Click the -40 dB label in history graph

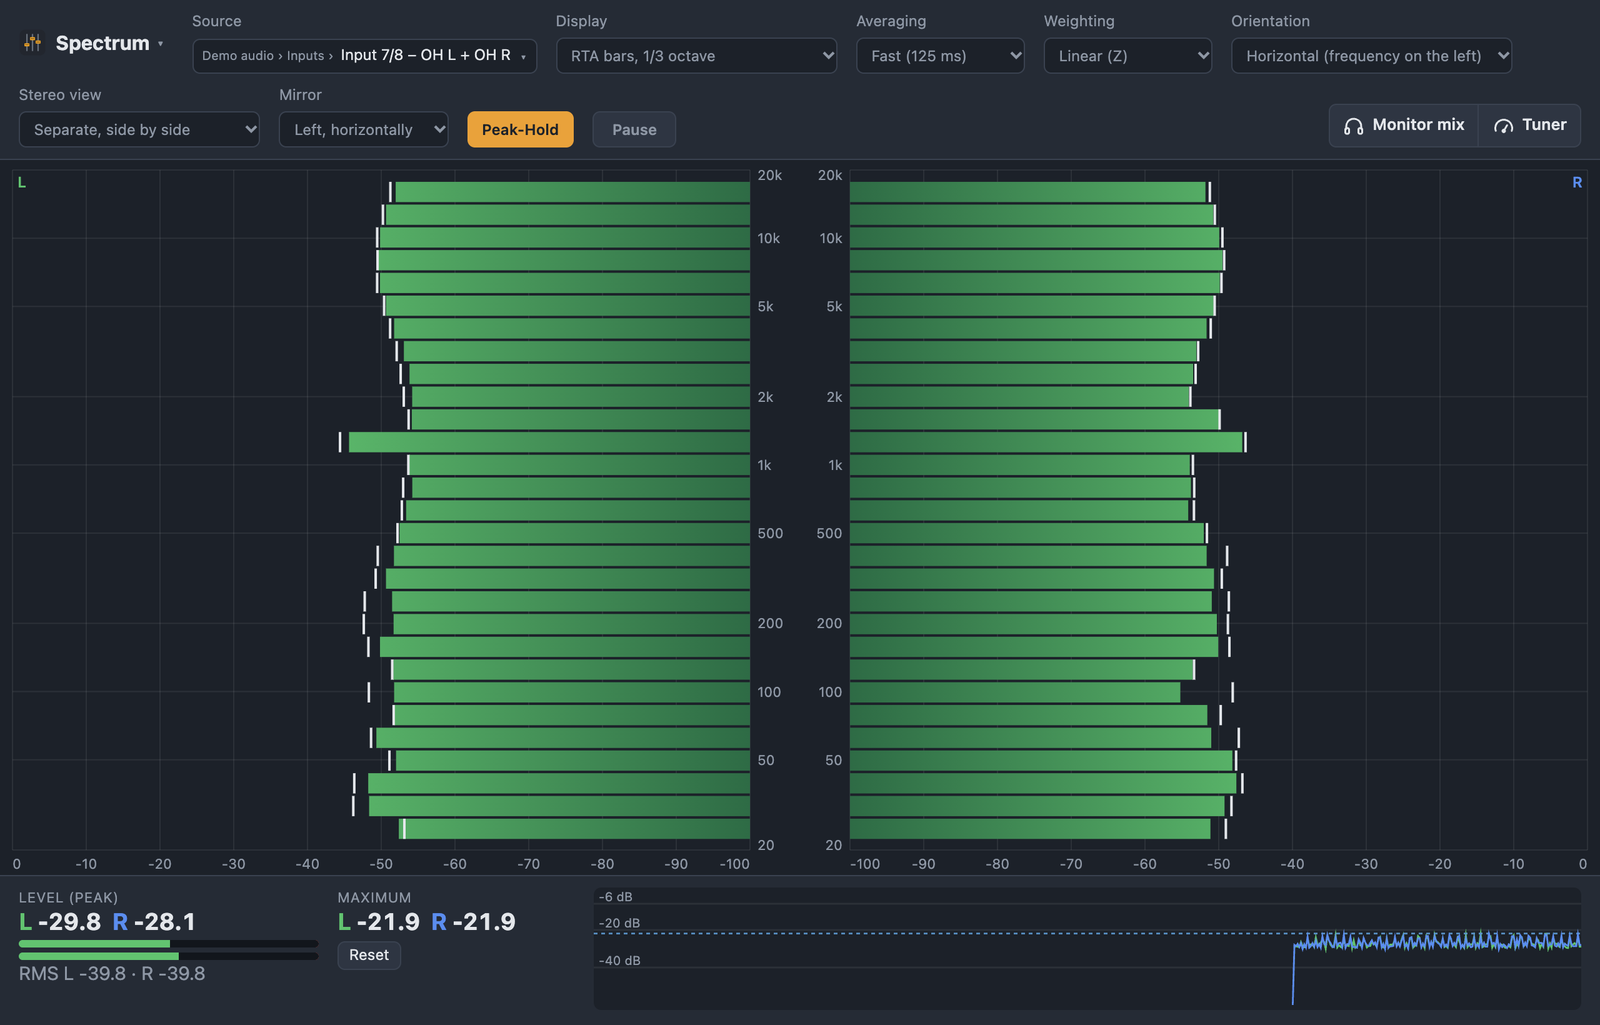tap(620, 961)
